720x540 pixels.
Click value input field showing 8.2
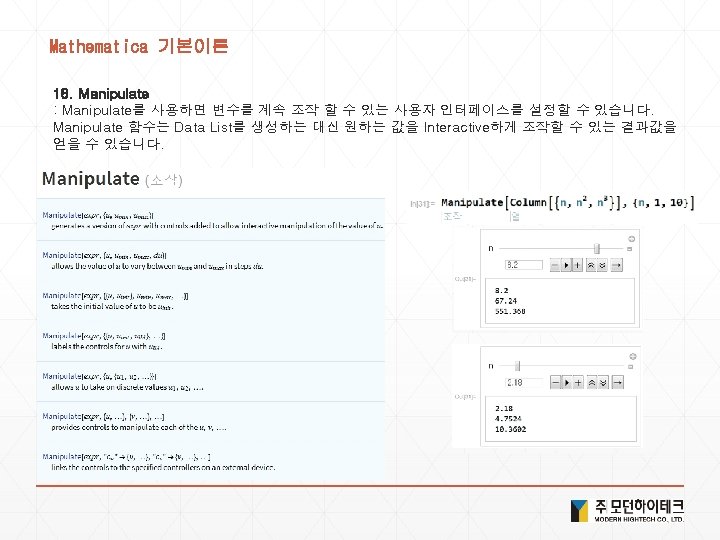tap(524, 264)
